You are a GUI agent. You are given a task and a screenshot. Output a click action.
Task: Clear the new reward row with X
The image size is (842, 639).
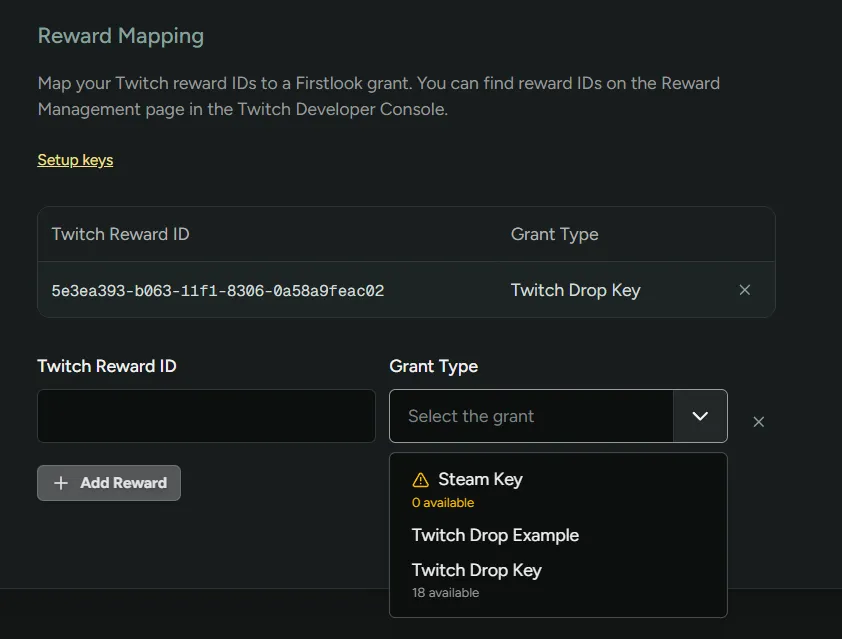pyautogui.click(x=758, y=422)
